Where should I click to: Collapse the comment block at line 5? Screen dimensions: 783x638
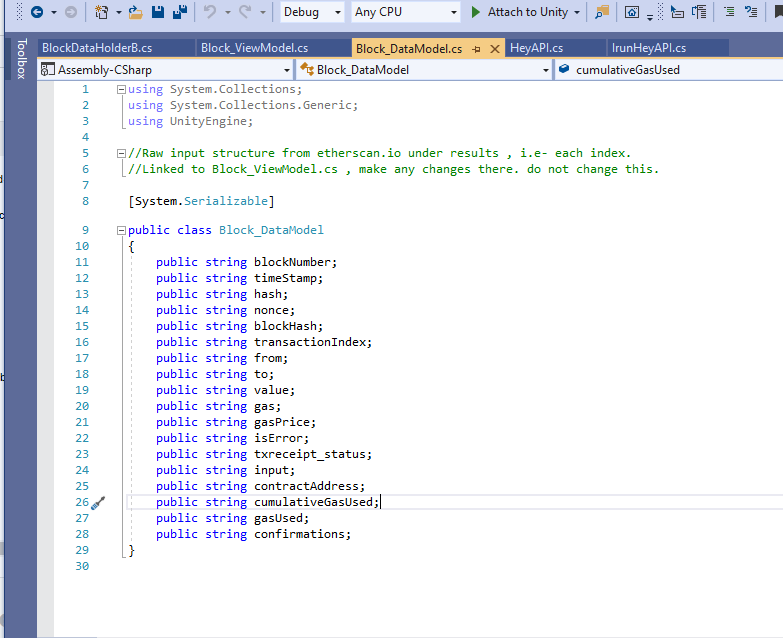pyautogui.click(x=121, y=153)
